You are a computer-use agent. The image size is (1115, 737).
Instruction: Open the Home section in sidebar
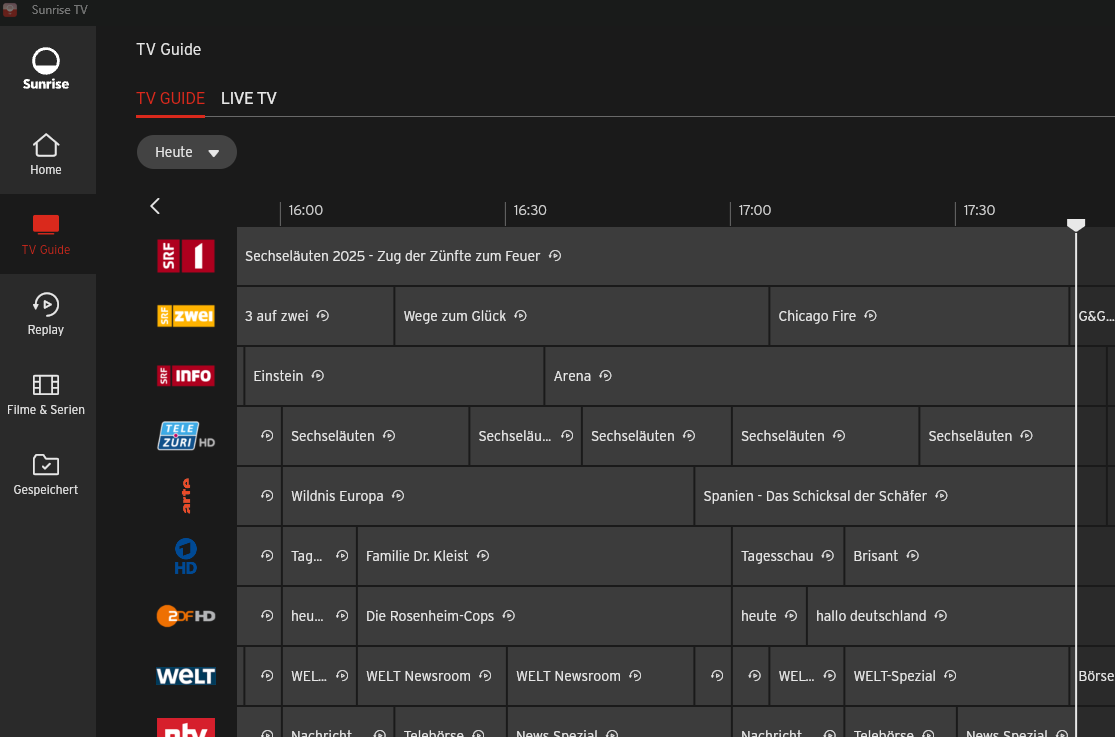46,154
